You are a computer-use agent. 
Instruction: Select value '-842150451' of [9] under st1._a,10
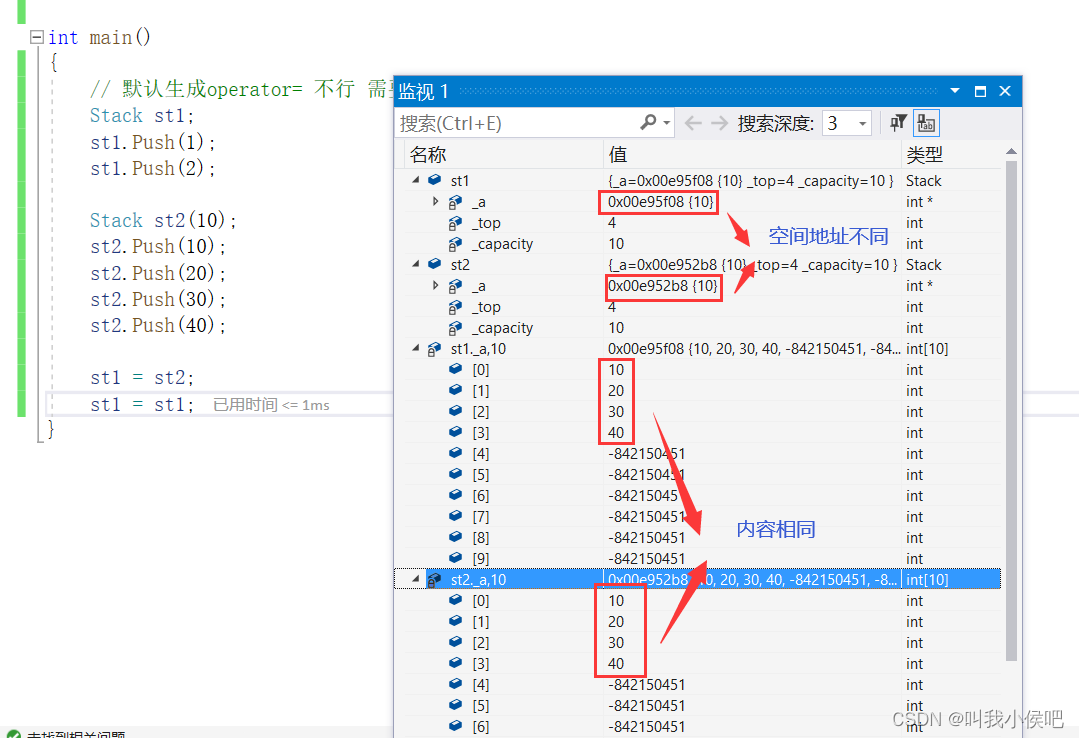[x=646, y=558]
